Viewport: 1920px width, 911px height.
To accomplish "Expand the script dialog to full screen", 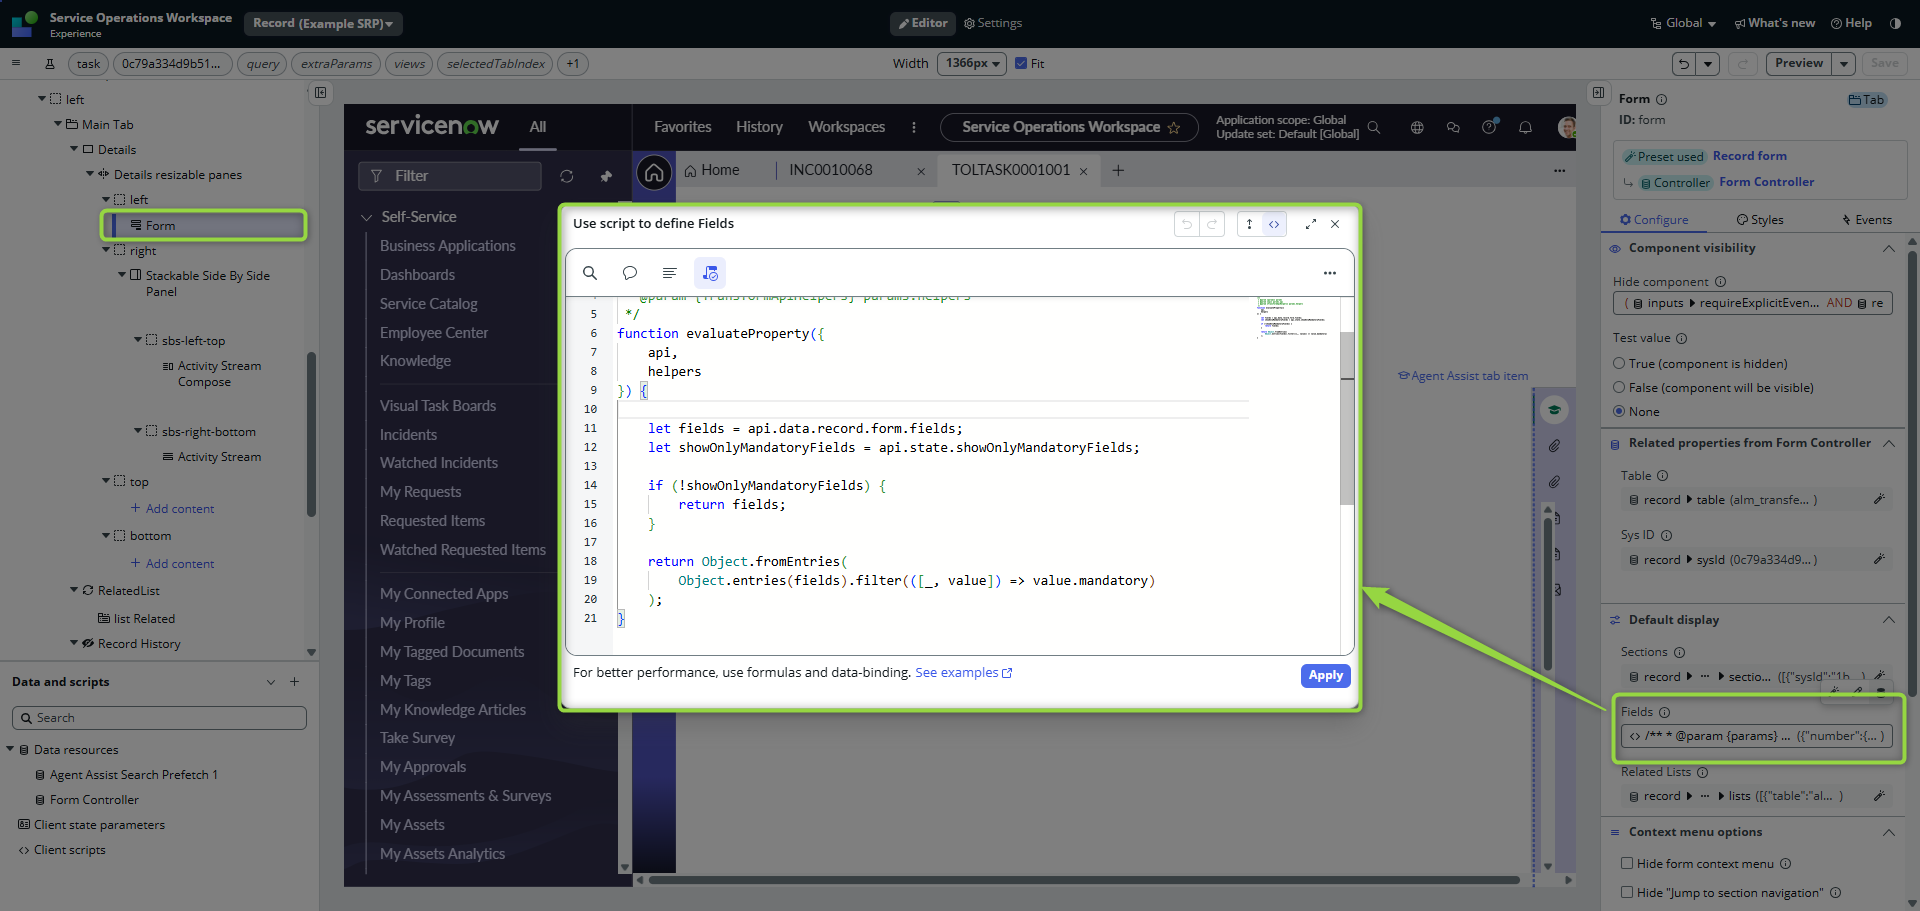I will tap(1310, 224).
